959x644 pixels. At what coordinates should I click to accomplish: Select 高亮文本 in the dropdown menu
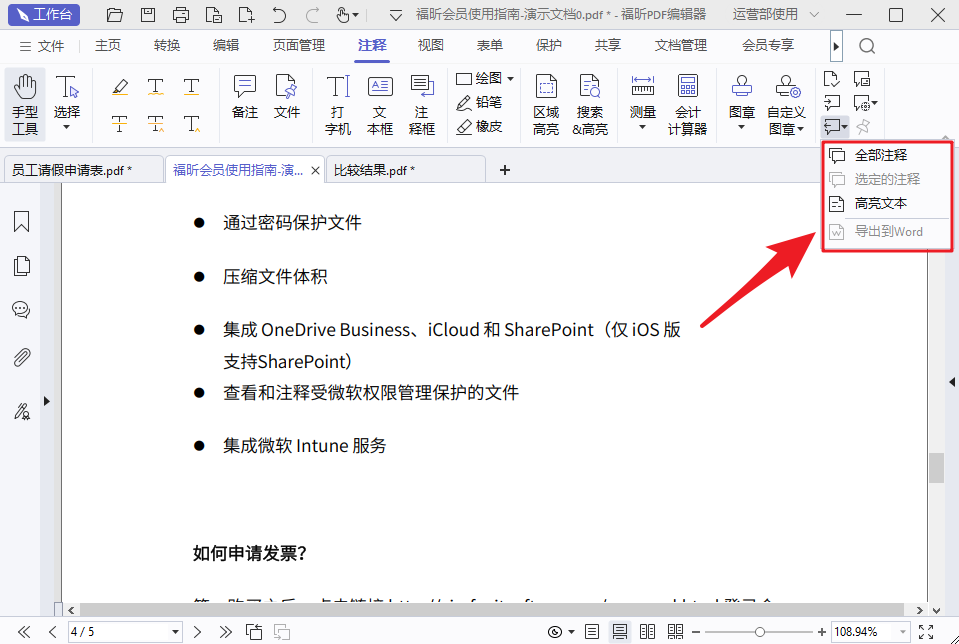tap(880, 203)
